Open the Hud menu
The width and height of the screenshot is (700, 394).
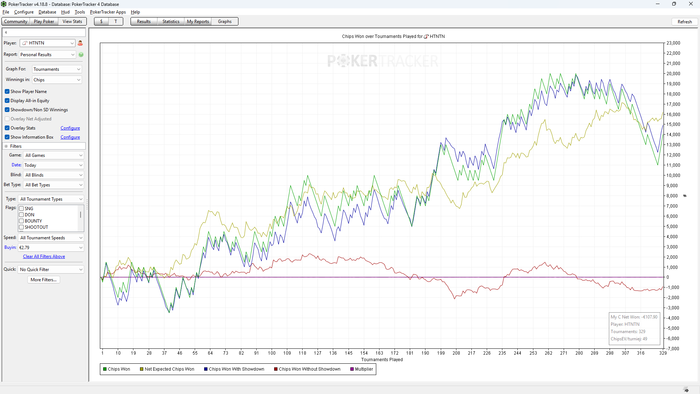(x=65, y=12)
